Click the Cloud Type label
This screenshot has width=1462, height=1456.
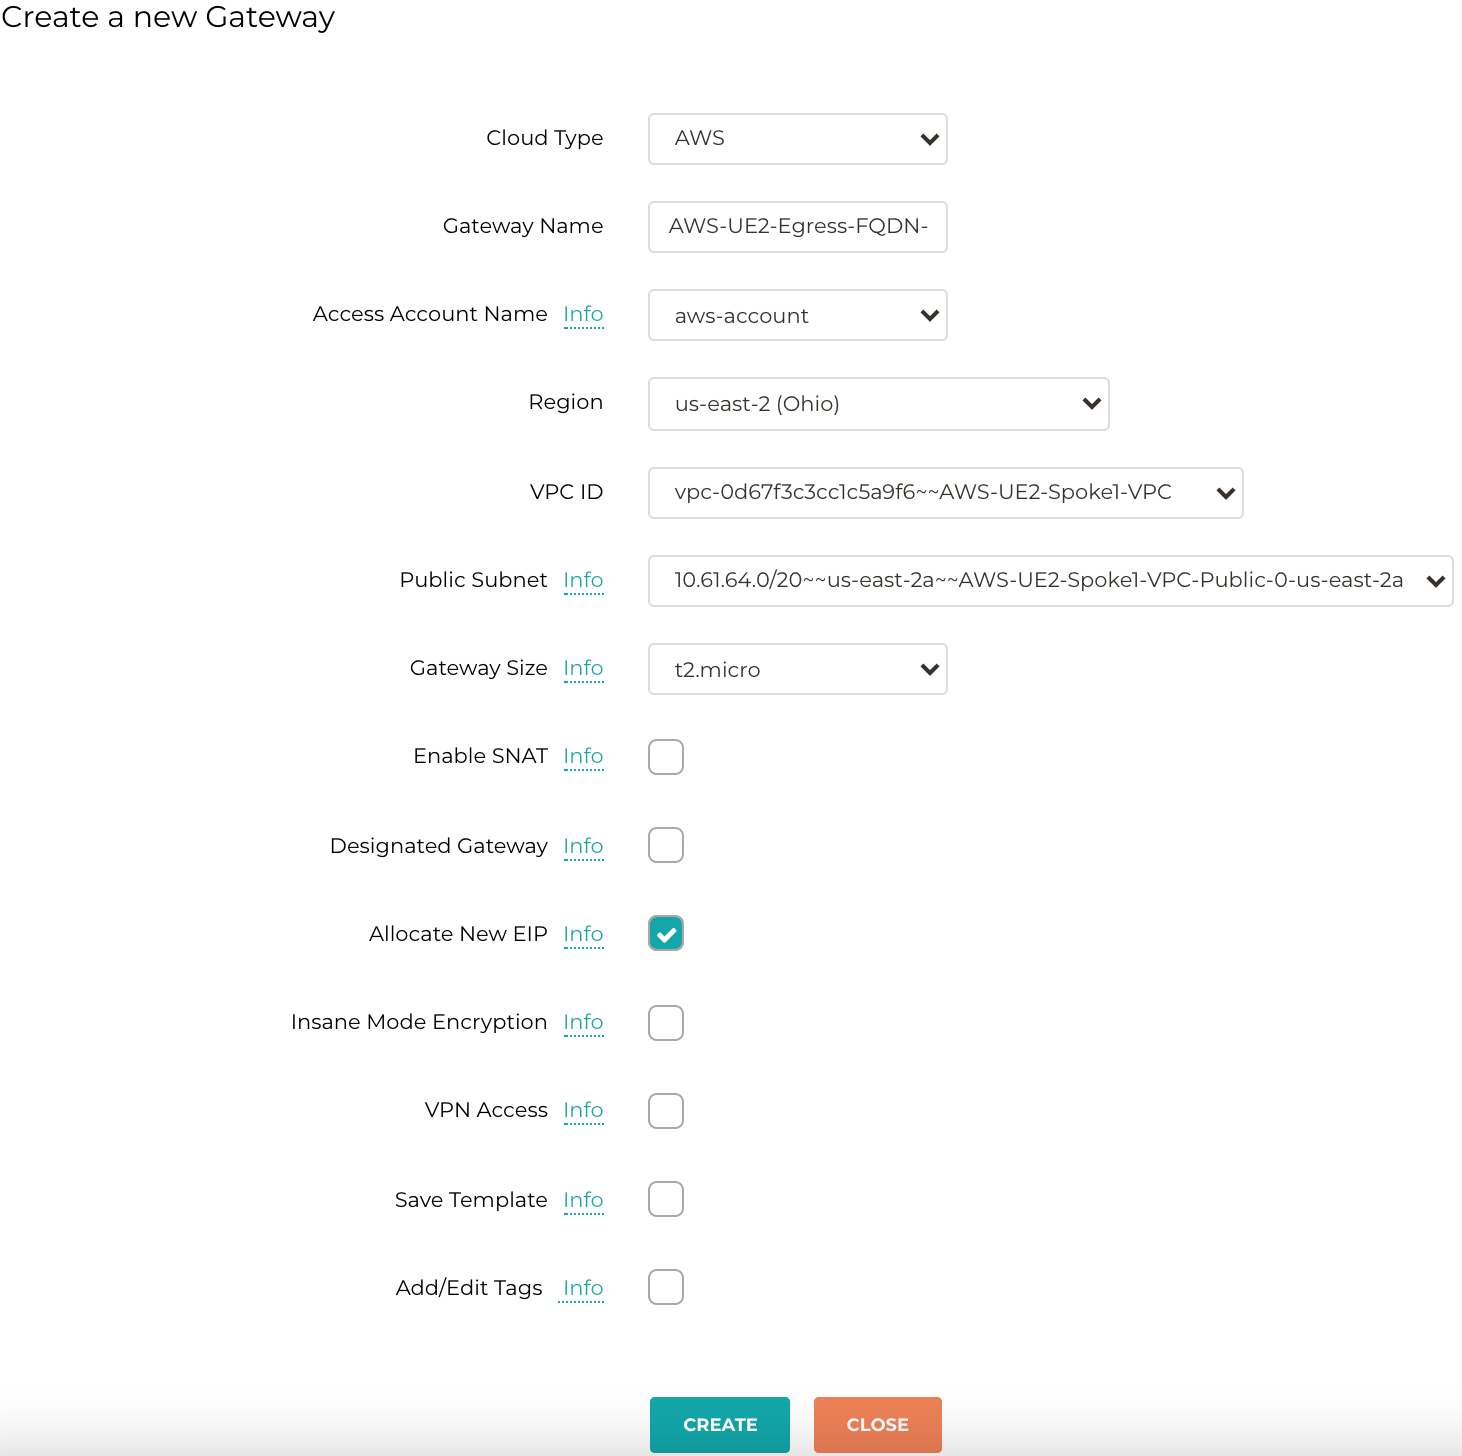coord(545,138)
